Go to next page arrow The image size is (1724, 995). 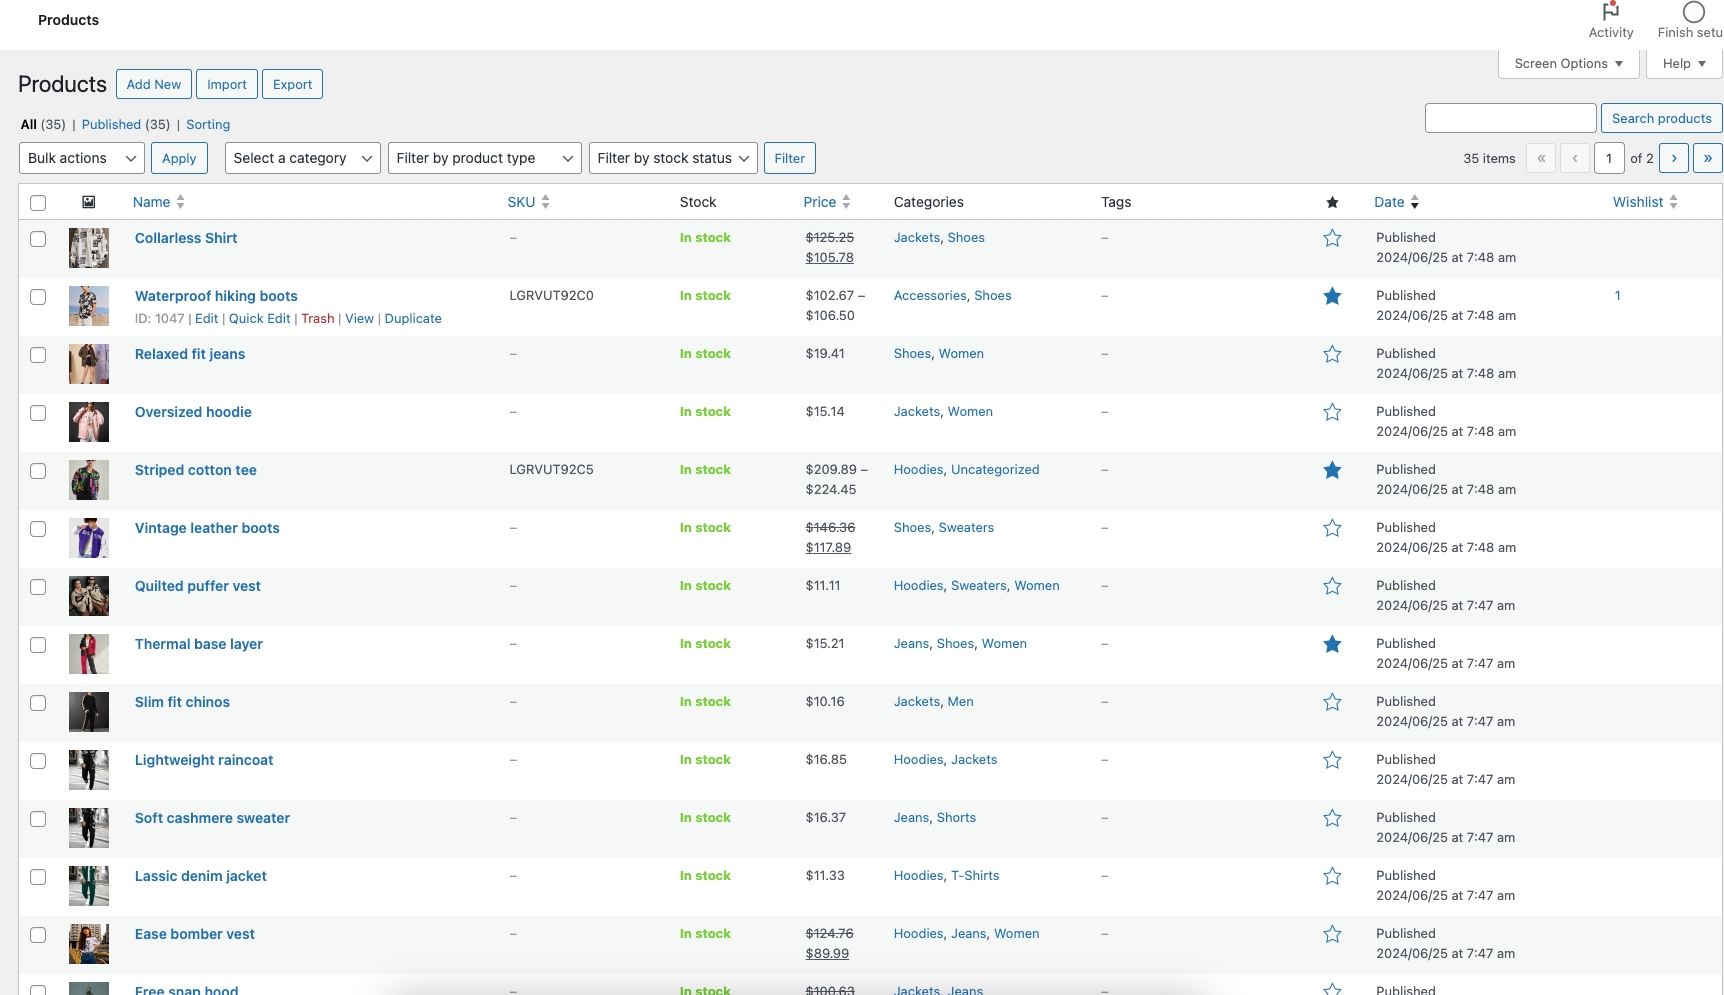1673,158
